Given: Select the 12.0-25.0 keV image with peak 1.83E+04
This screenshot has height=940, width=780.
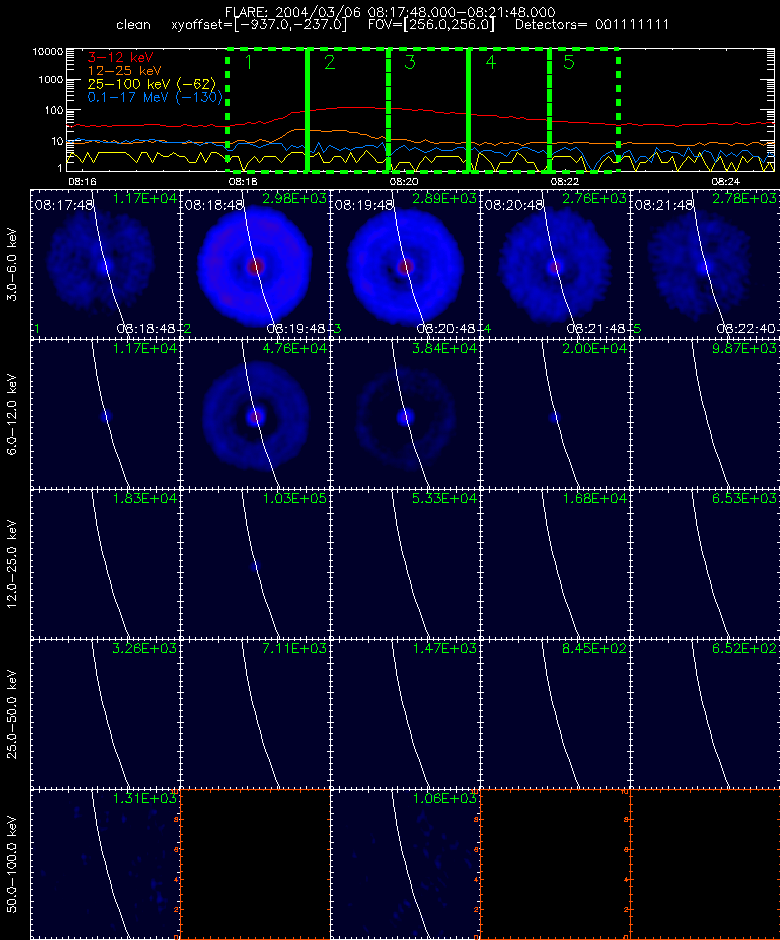Looking at the screenshot, I should (106, 564).
